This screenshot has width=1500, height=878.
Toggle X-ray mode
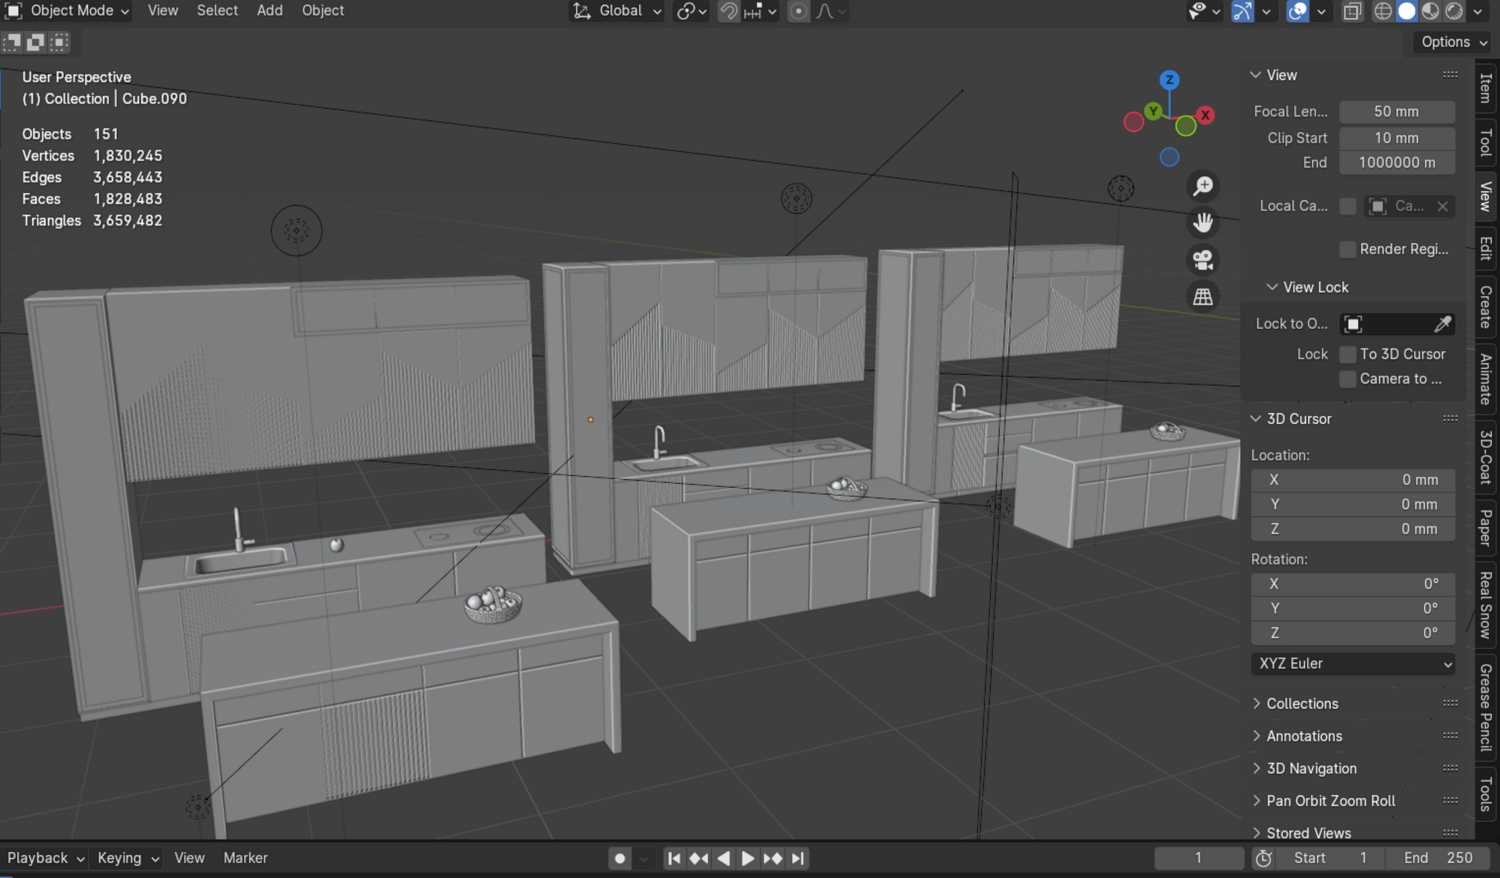[1352, 11]
